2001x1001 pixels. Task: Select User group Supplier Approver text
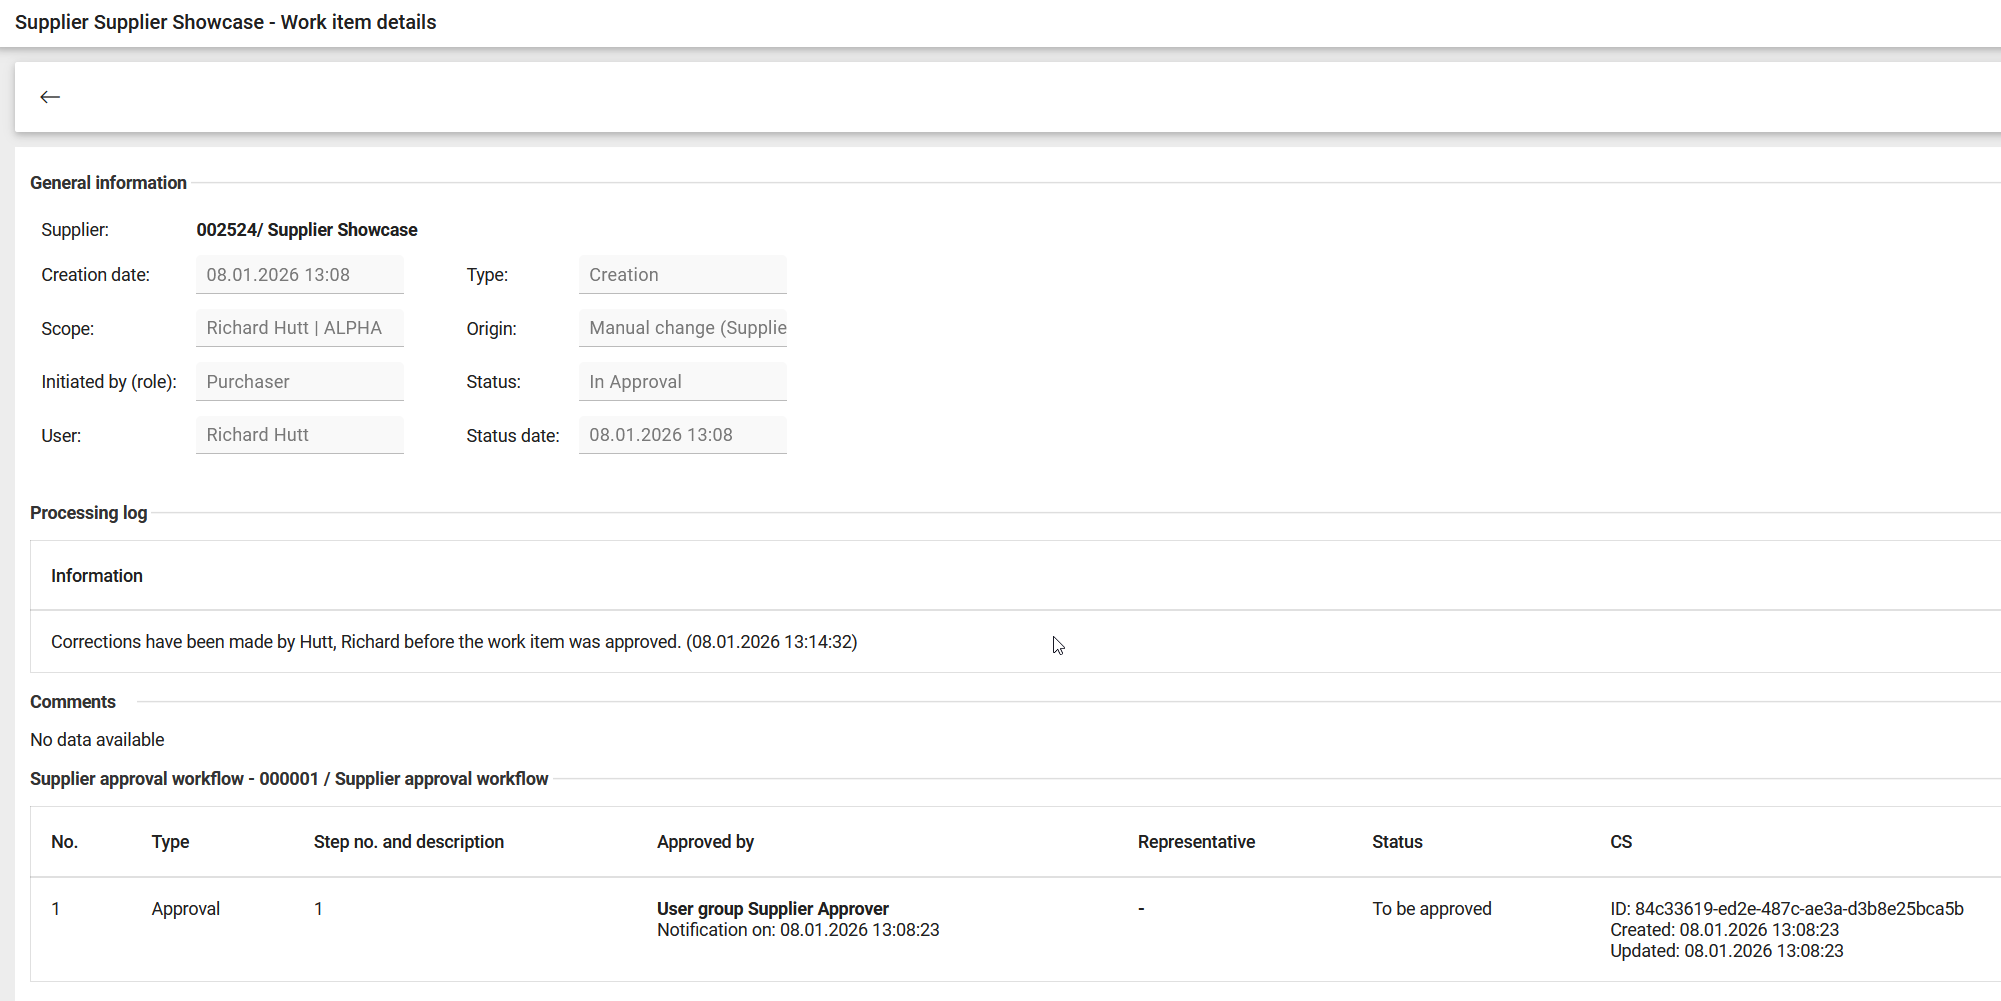pyautogui.click(x=772, y=908)
